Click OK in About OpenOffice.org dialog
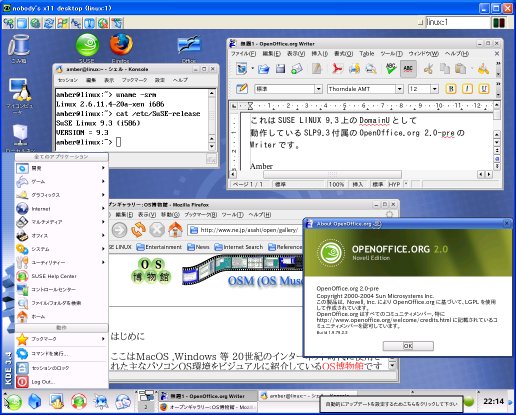Screen dimensions: 516x415 [x=408, y=346]
